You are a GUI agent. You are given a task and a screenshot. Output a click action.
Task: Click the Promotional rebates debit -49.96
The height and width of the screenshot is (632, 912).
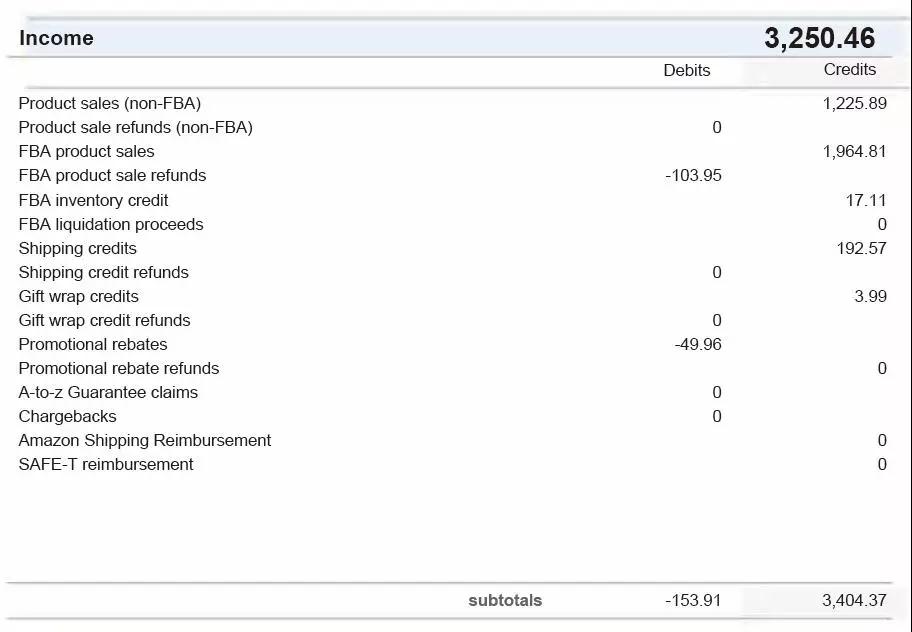click(697, 344)
